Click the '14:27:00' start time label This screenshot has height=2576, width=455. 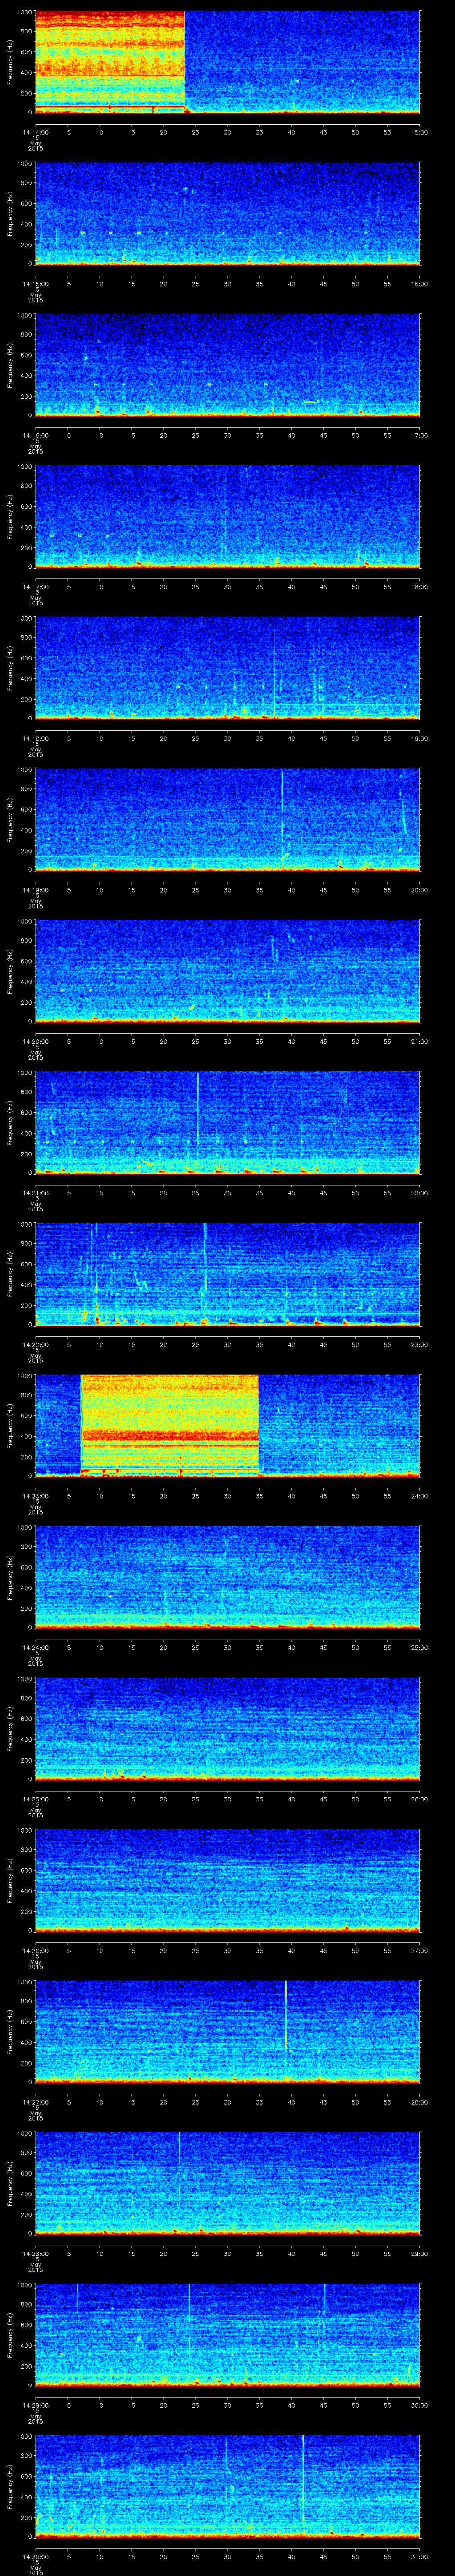[x=35, y=2101]
